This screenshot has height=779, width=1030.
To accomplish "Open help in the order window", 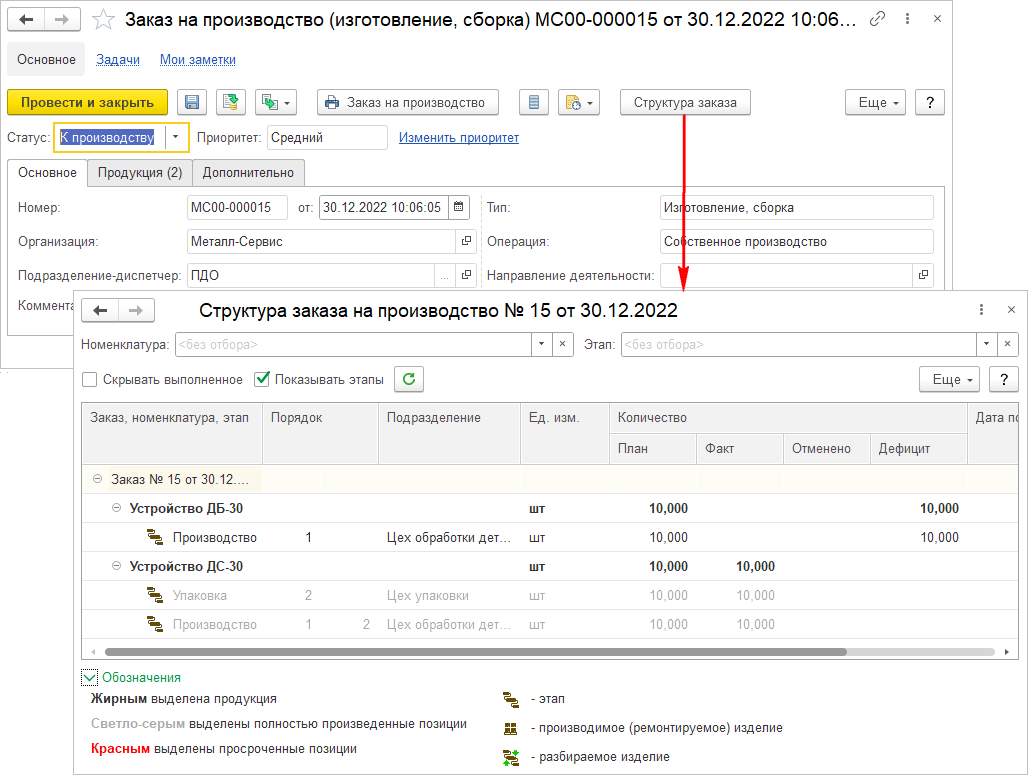I will click(929, 102).
